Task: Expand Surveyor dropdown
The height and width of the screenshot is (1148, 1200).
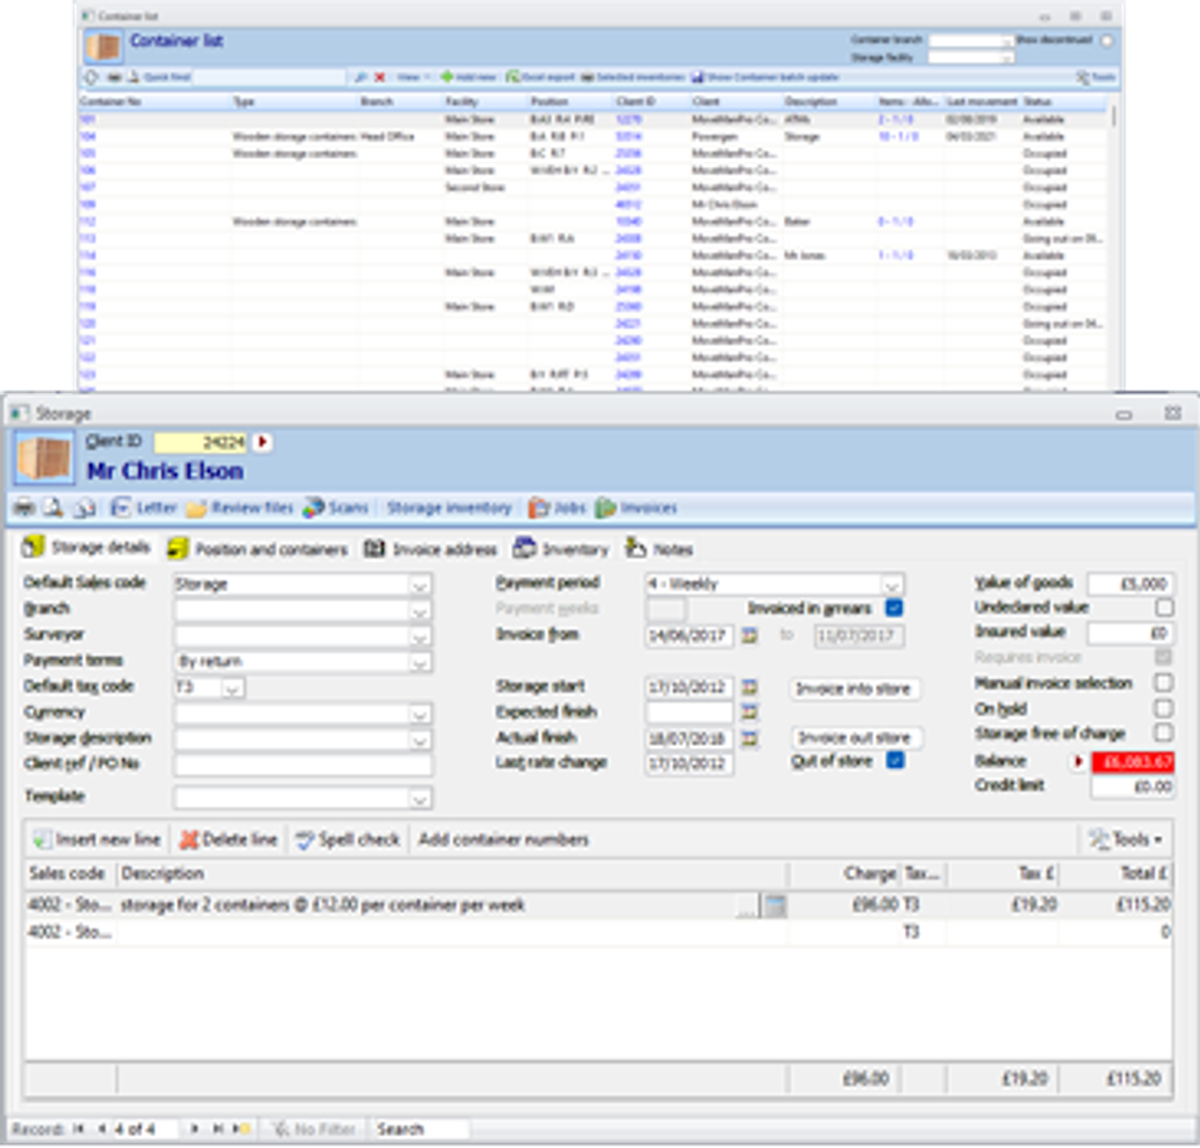Action: [x=420, y=636]
